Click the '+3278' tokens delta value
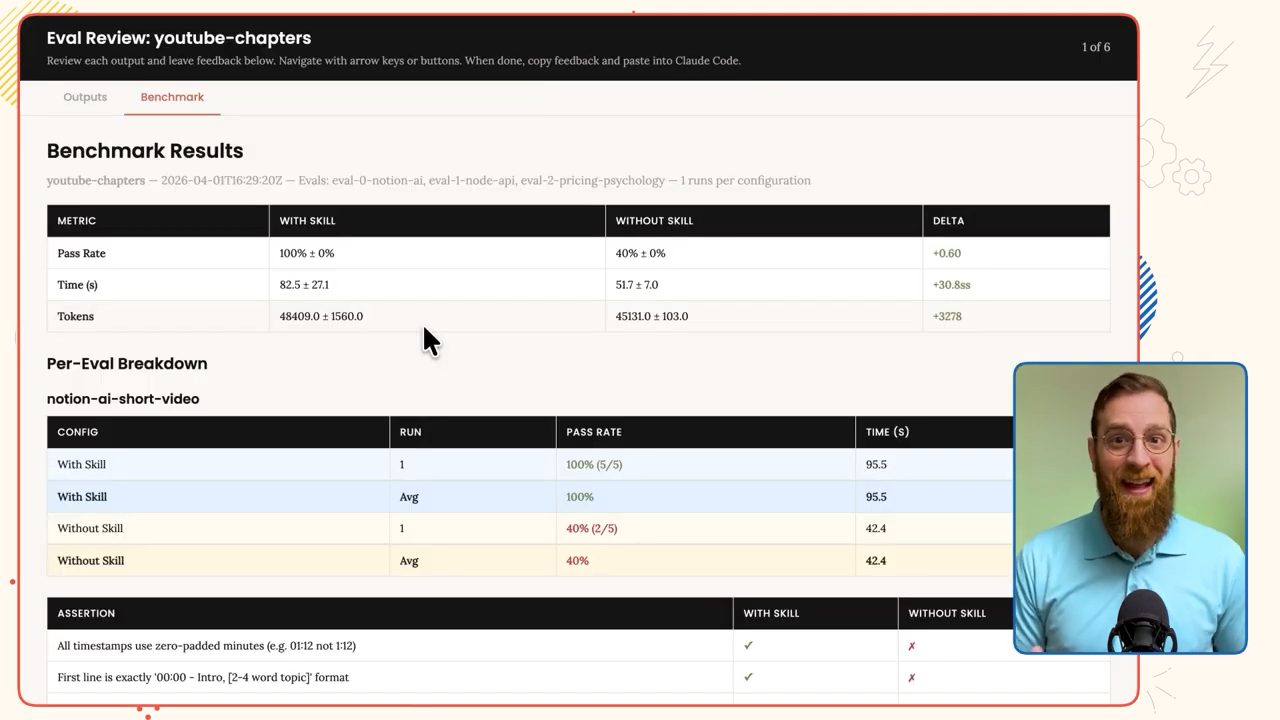 (947, 316)
